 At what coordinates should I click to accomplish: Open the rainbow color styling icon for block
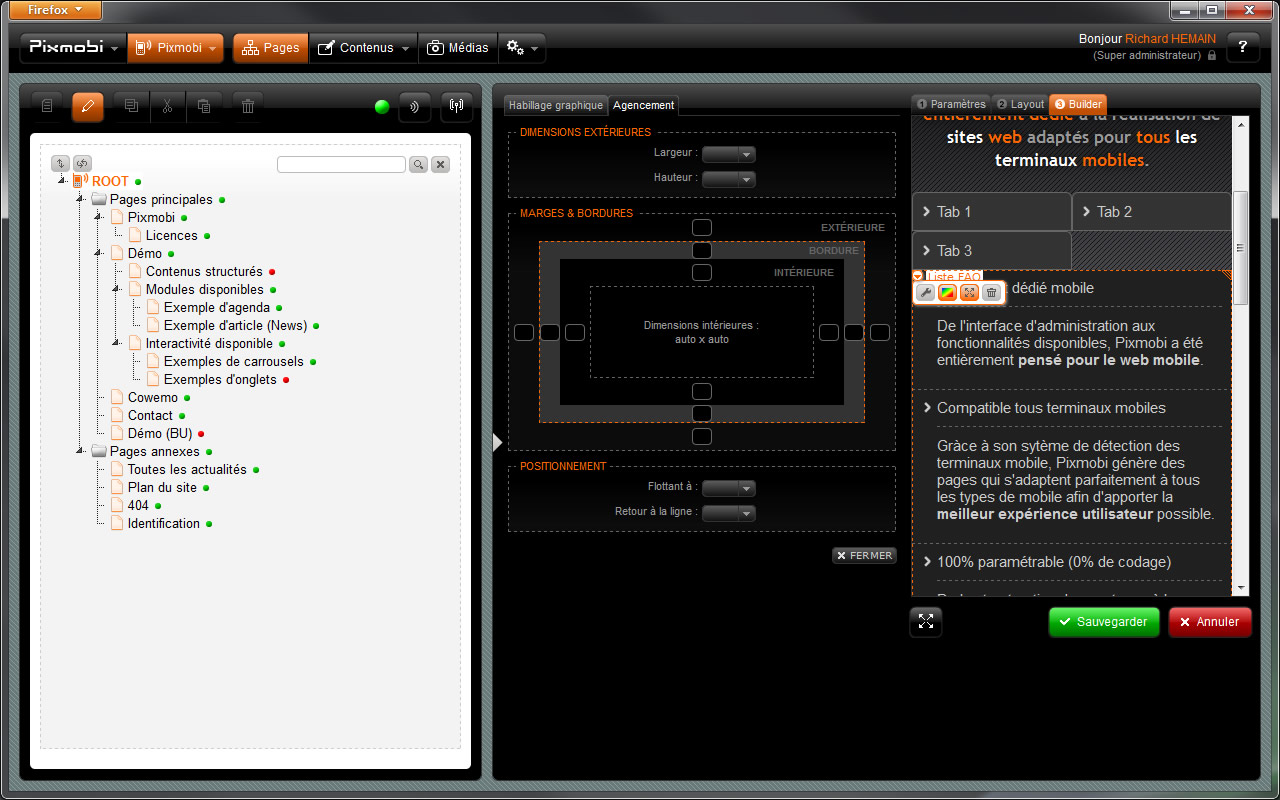947,292
